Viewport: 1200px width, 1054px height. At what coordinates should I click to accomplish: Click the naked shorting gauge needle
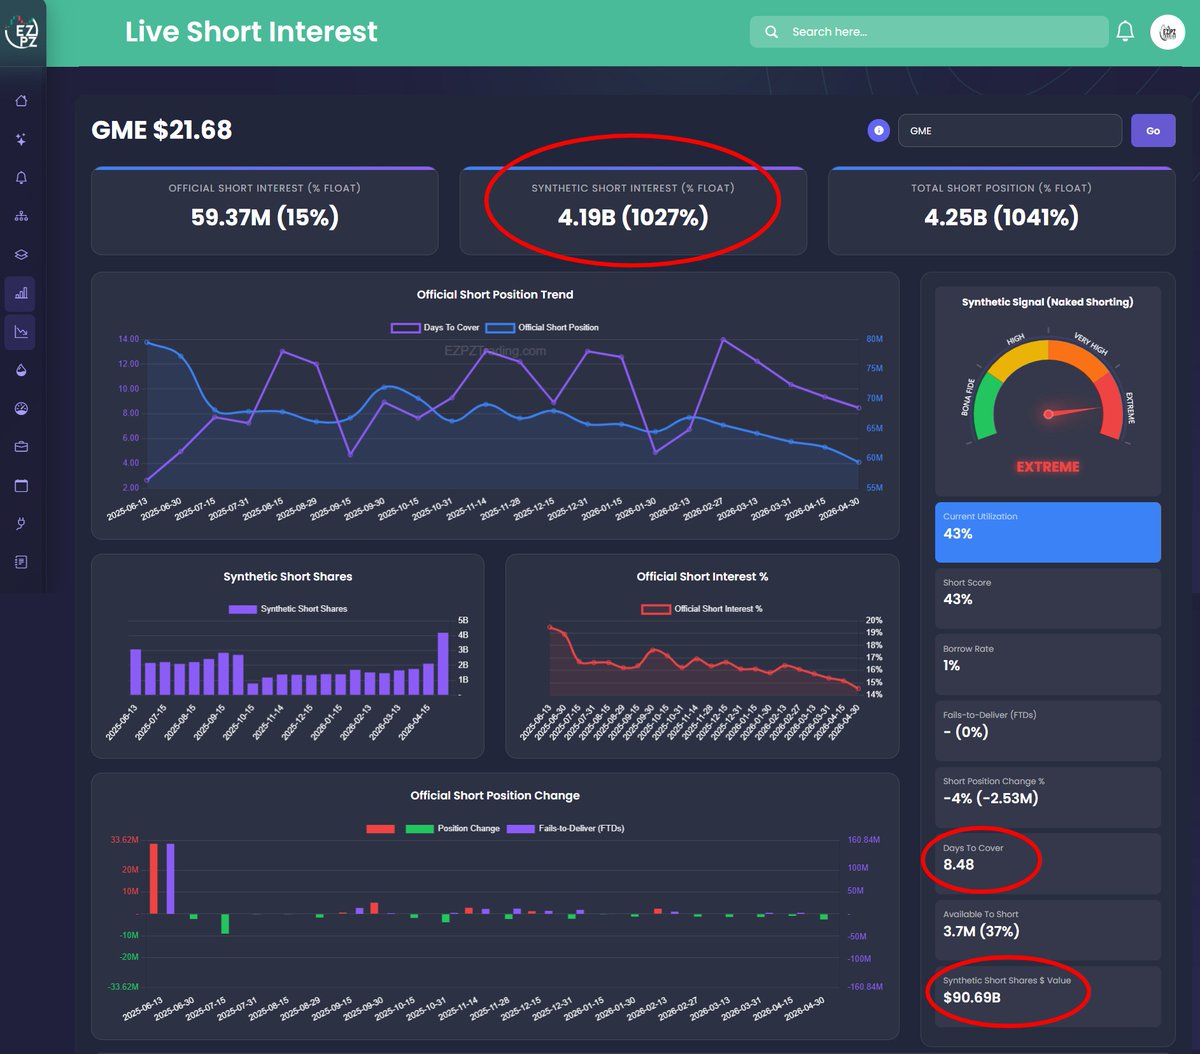click(1073, 411)
